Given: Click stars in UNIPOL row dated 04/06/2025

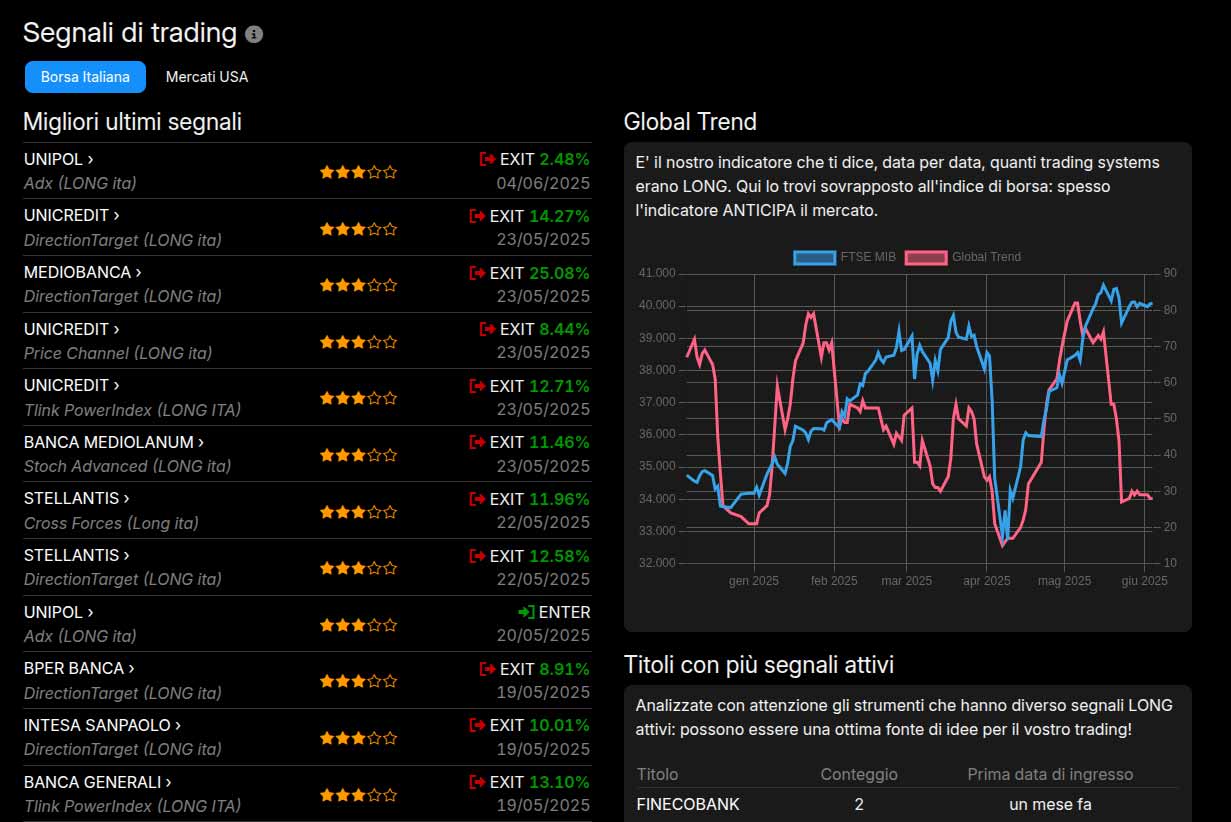Looking at the screenshot, I should [x=358, y=172].
